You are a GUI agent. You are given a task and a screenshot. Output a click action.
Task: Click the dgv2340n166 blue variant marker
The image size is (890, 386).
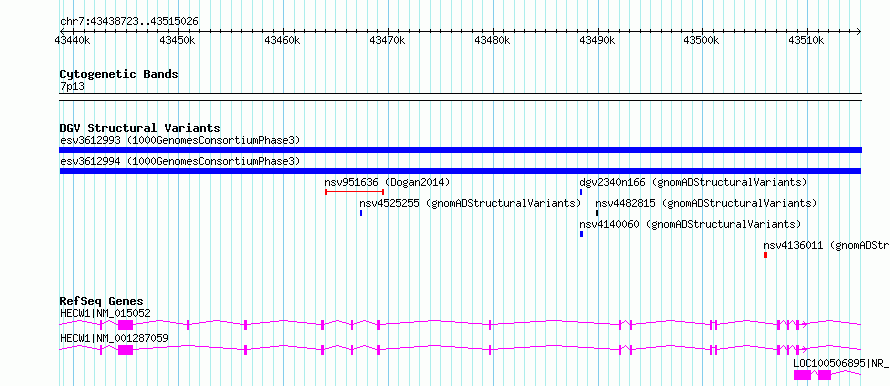click(x=581, y=192)
